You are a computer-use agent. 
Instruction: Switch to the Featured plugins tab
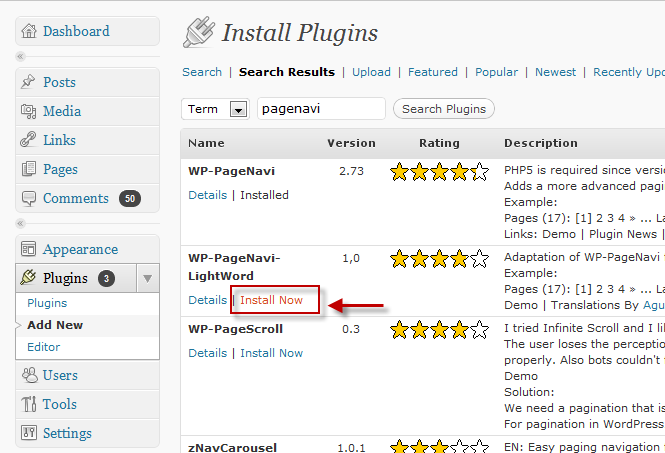pos(433,72)
